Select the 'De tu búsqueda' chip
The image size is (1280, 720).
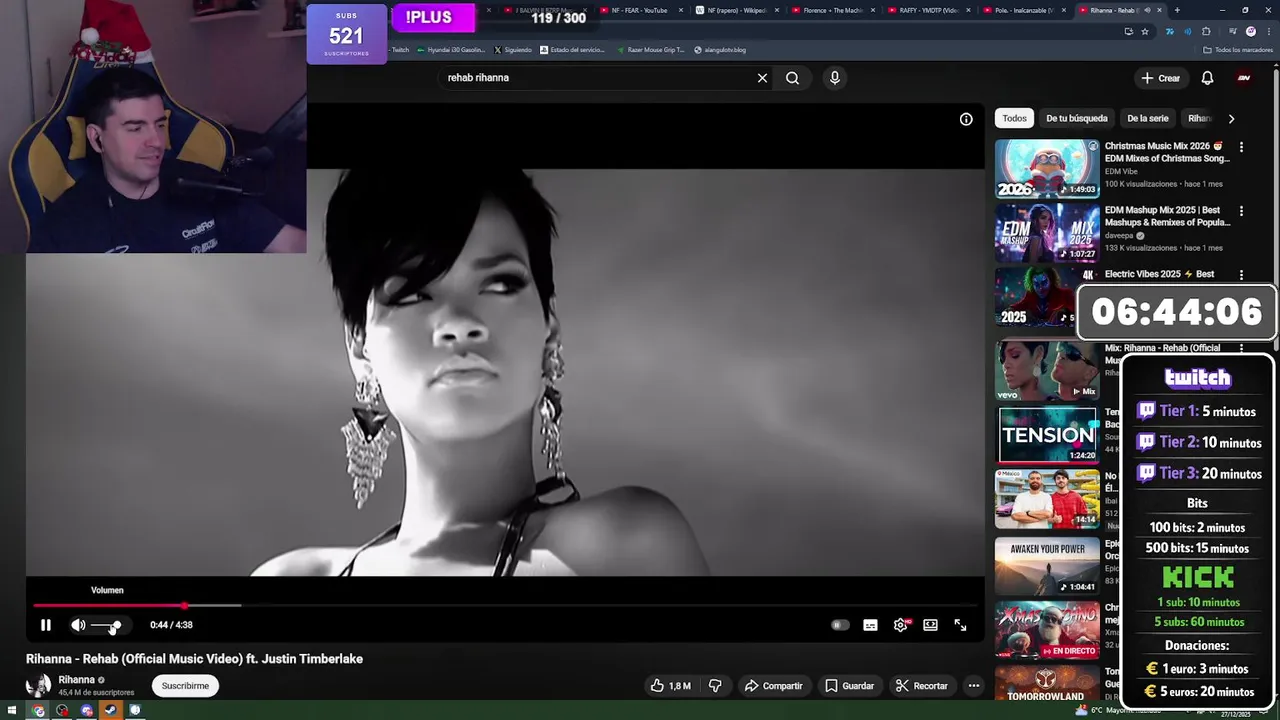1076,118
